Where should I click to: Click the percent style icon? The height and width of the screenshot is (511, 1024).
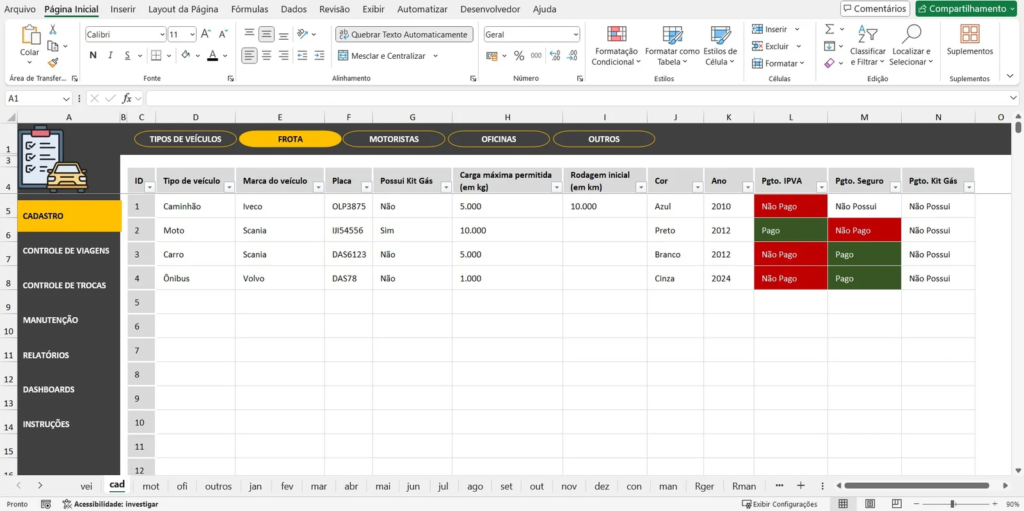click(x=518, y=56)
